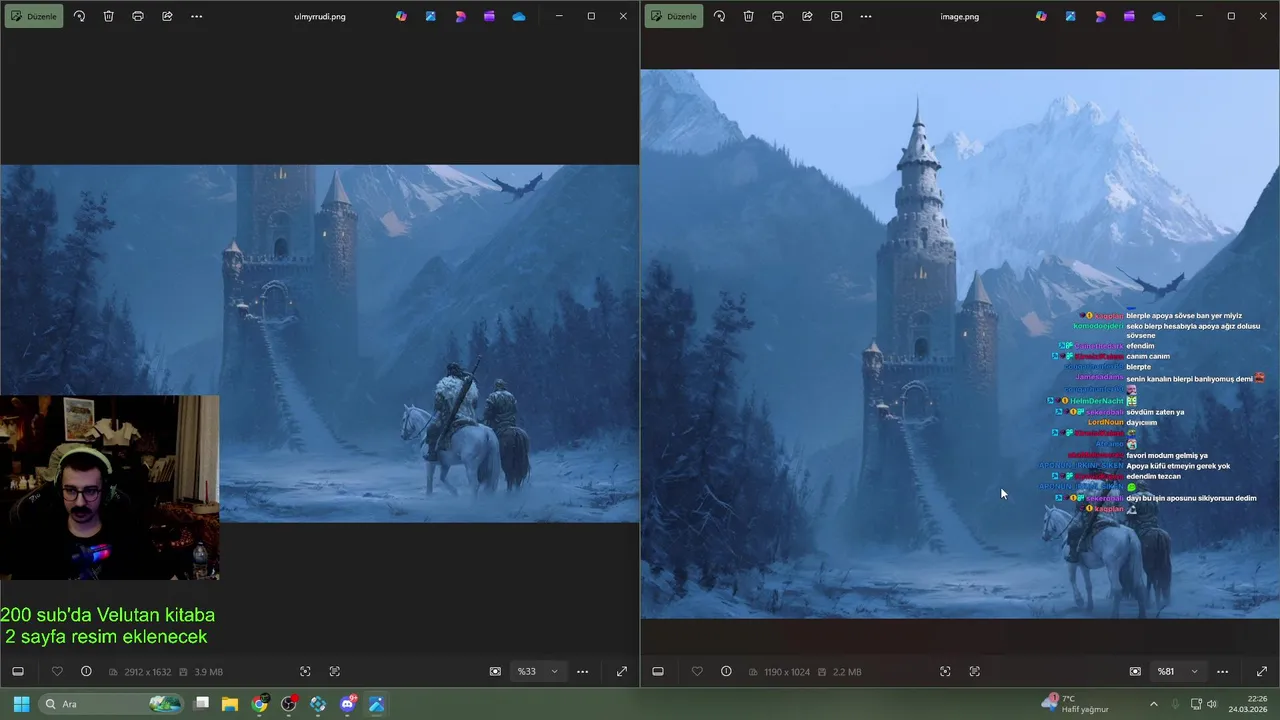The image size is (1280, 720).
Task: Click the 2.2 MB file size text
Action: (x=847, y=672)
